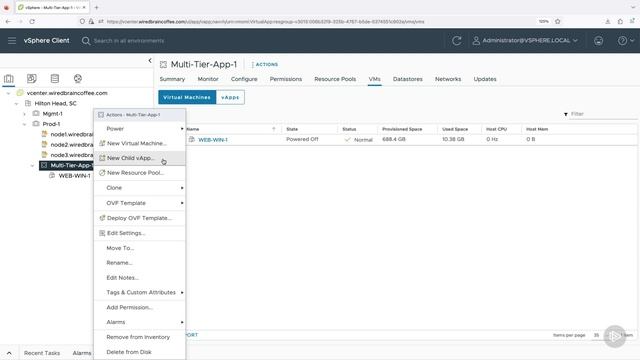
Task: Switch to the Networks tab
Action: pyautogui.click(x=448, y=79)
